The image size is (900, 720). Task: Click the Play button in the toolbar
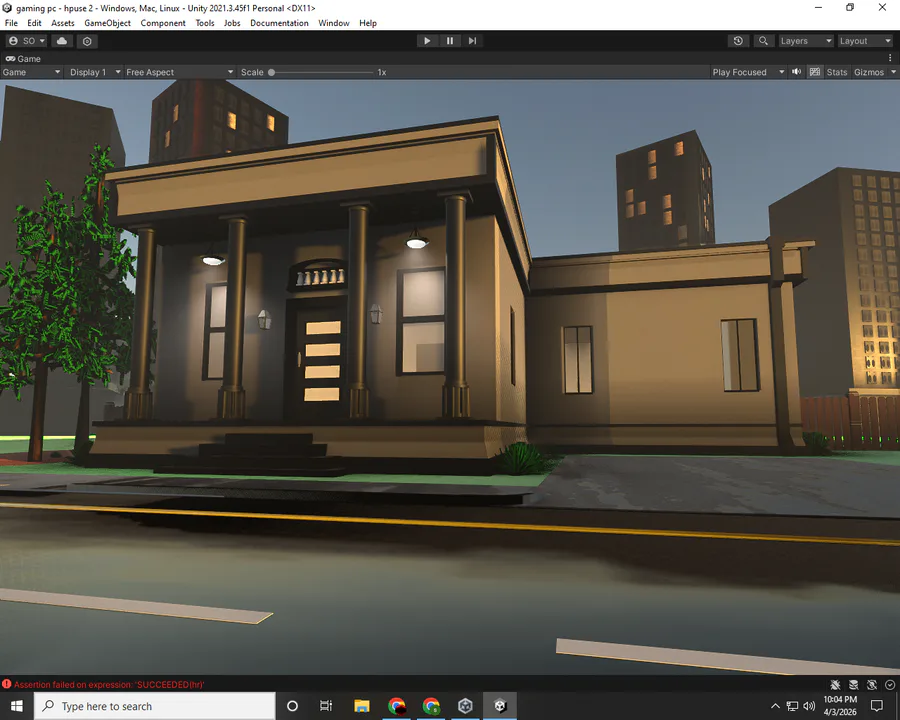[x=427, y=41]
